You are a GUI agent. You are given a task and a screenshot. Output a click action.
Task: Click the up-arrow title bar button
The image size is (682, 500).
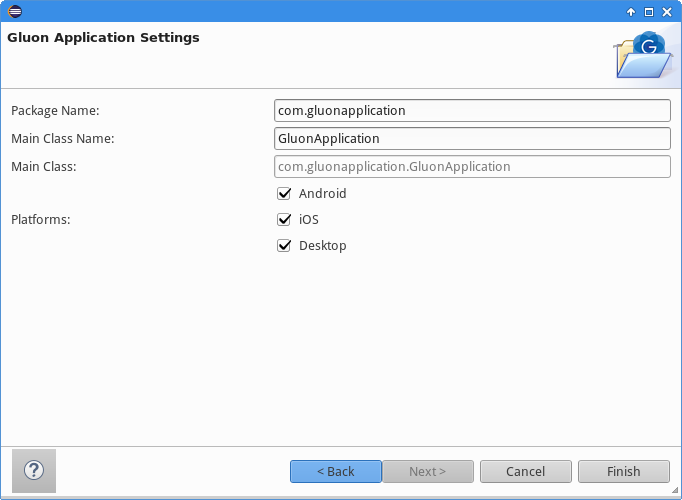[631, 12]
